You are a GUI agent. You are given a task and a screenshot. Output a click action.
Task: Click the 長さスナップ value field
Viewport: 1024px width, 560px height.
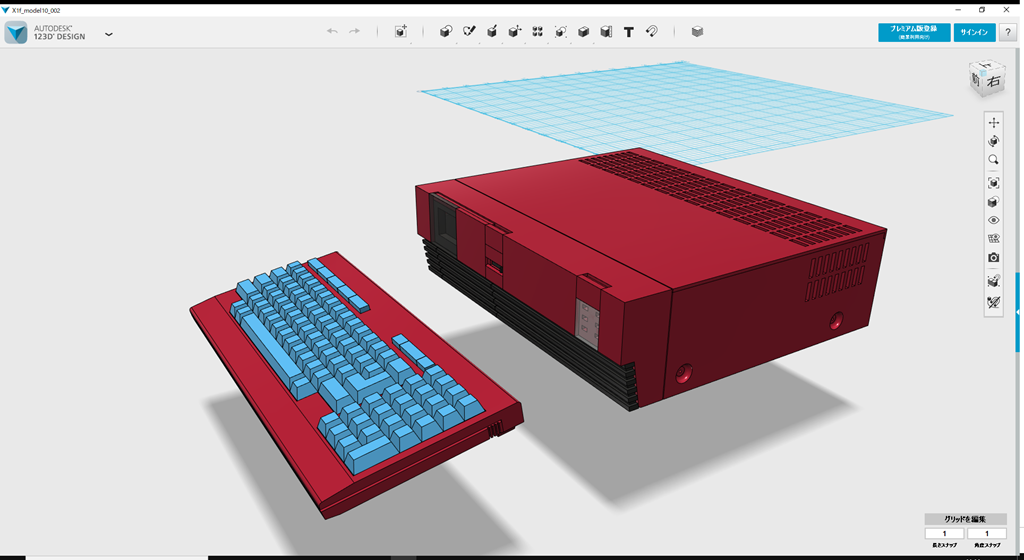tap(944, 534)
